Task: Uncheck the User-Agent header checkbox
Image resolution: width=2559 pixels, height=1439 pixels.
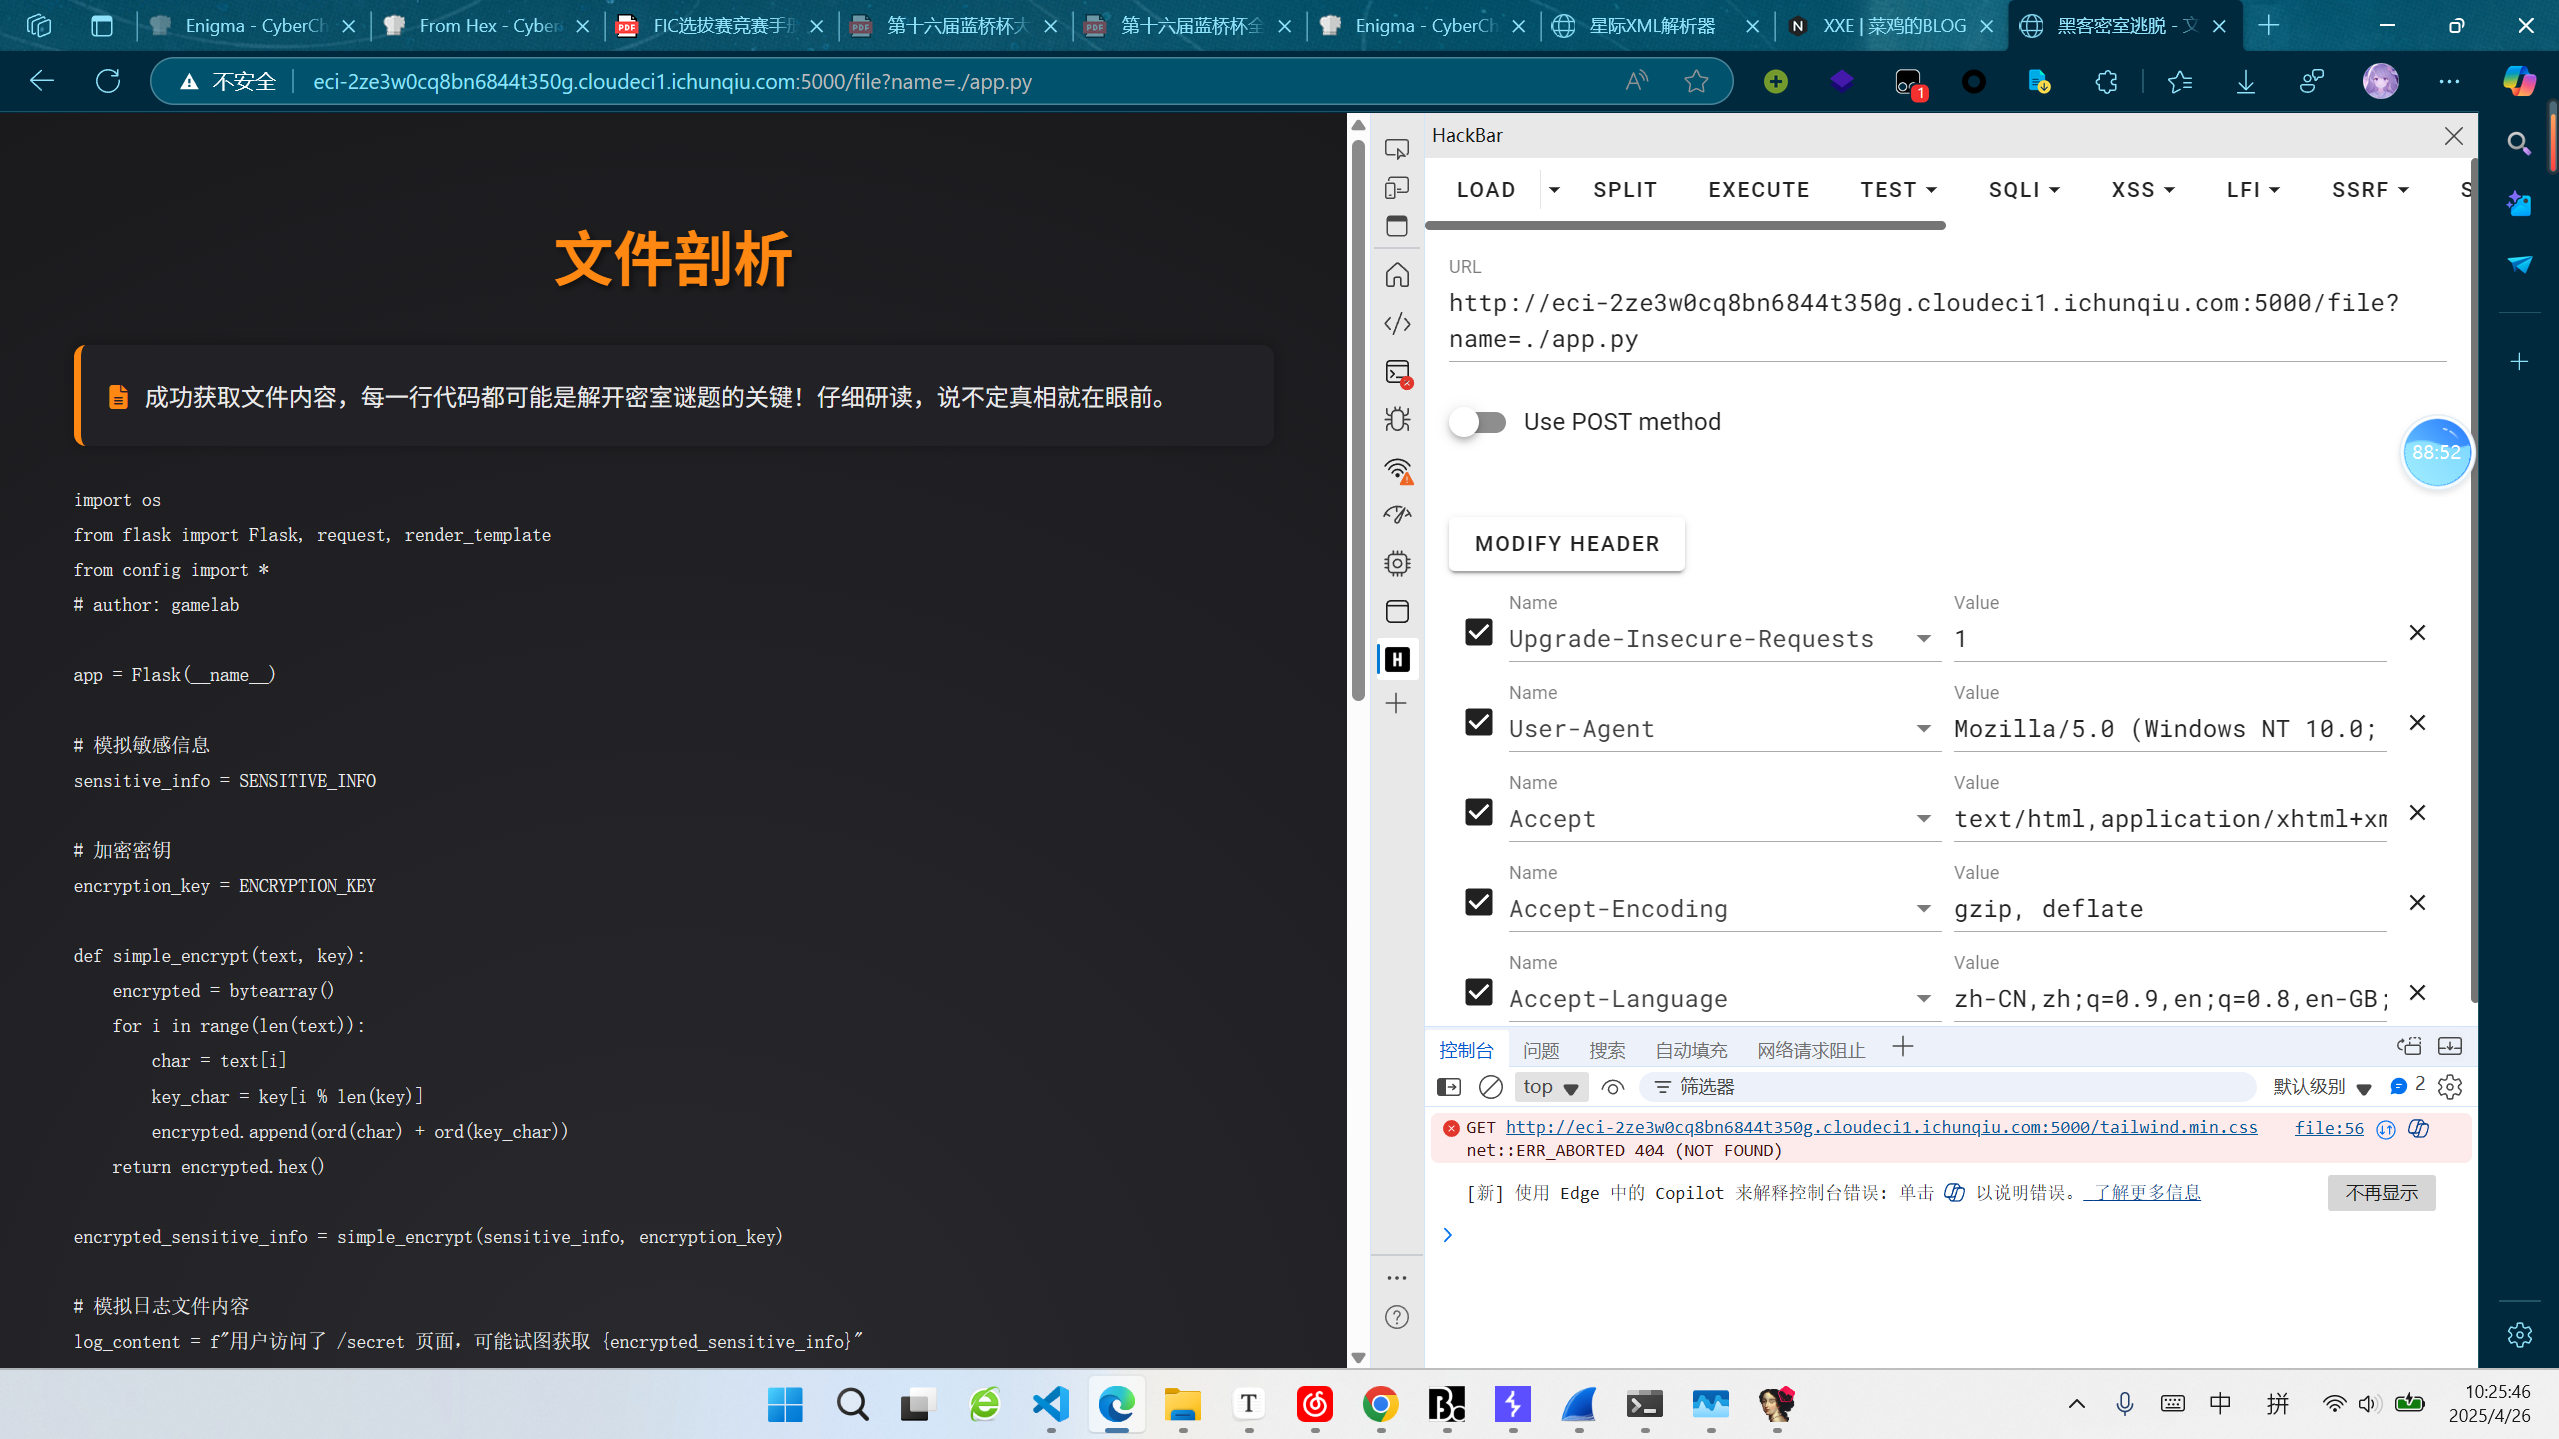Action: (x=1478, y=722)
